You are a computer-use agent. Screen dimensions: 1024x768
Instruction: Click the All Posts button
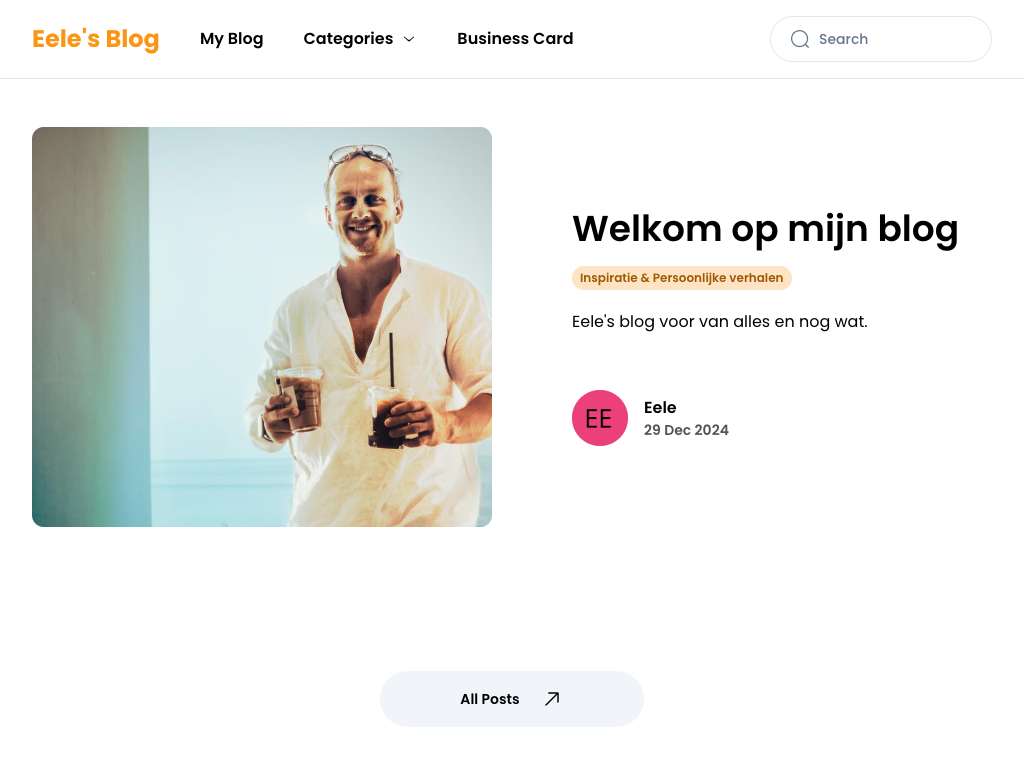[511, 699]
